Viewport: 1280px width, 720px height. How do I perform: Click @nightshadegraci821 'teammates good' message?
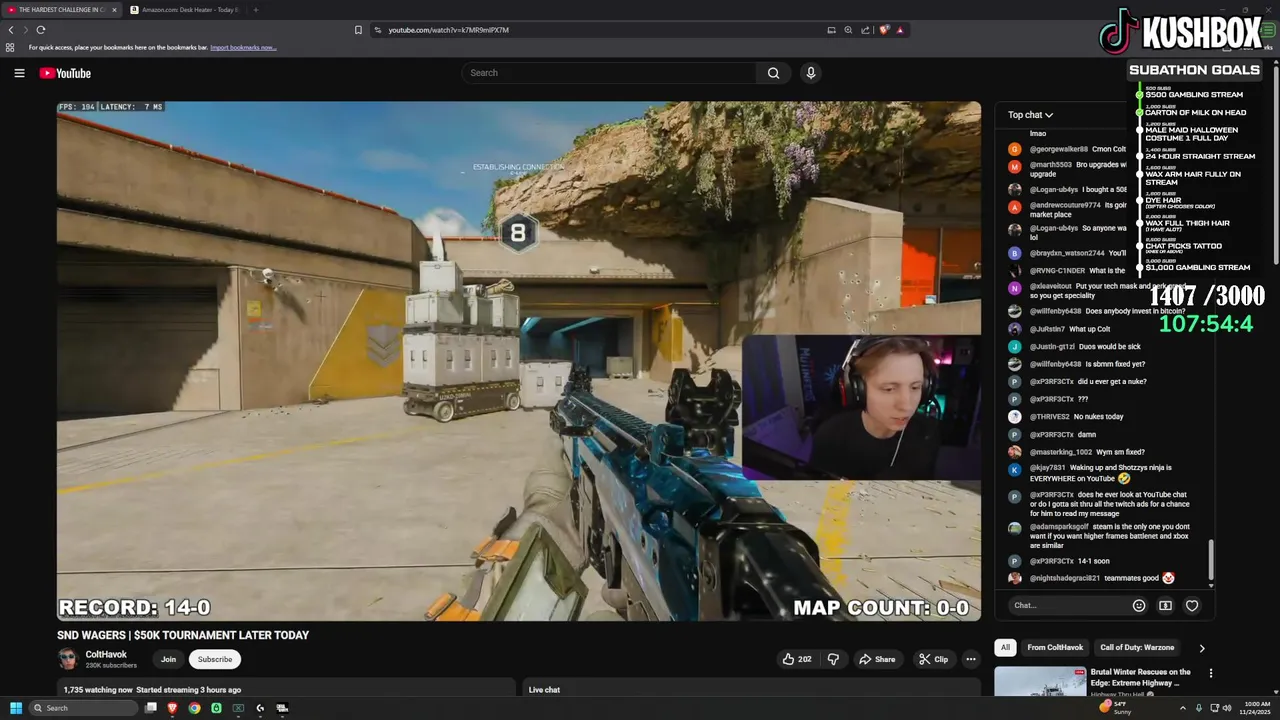1092,578
